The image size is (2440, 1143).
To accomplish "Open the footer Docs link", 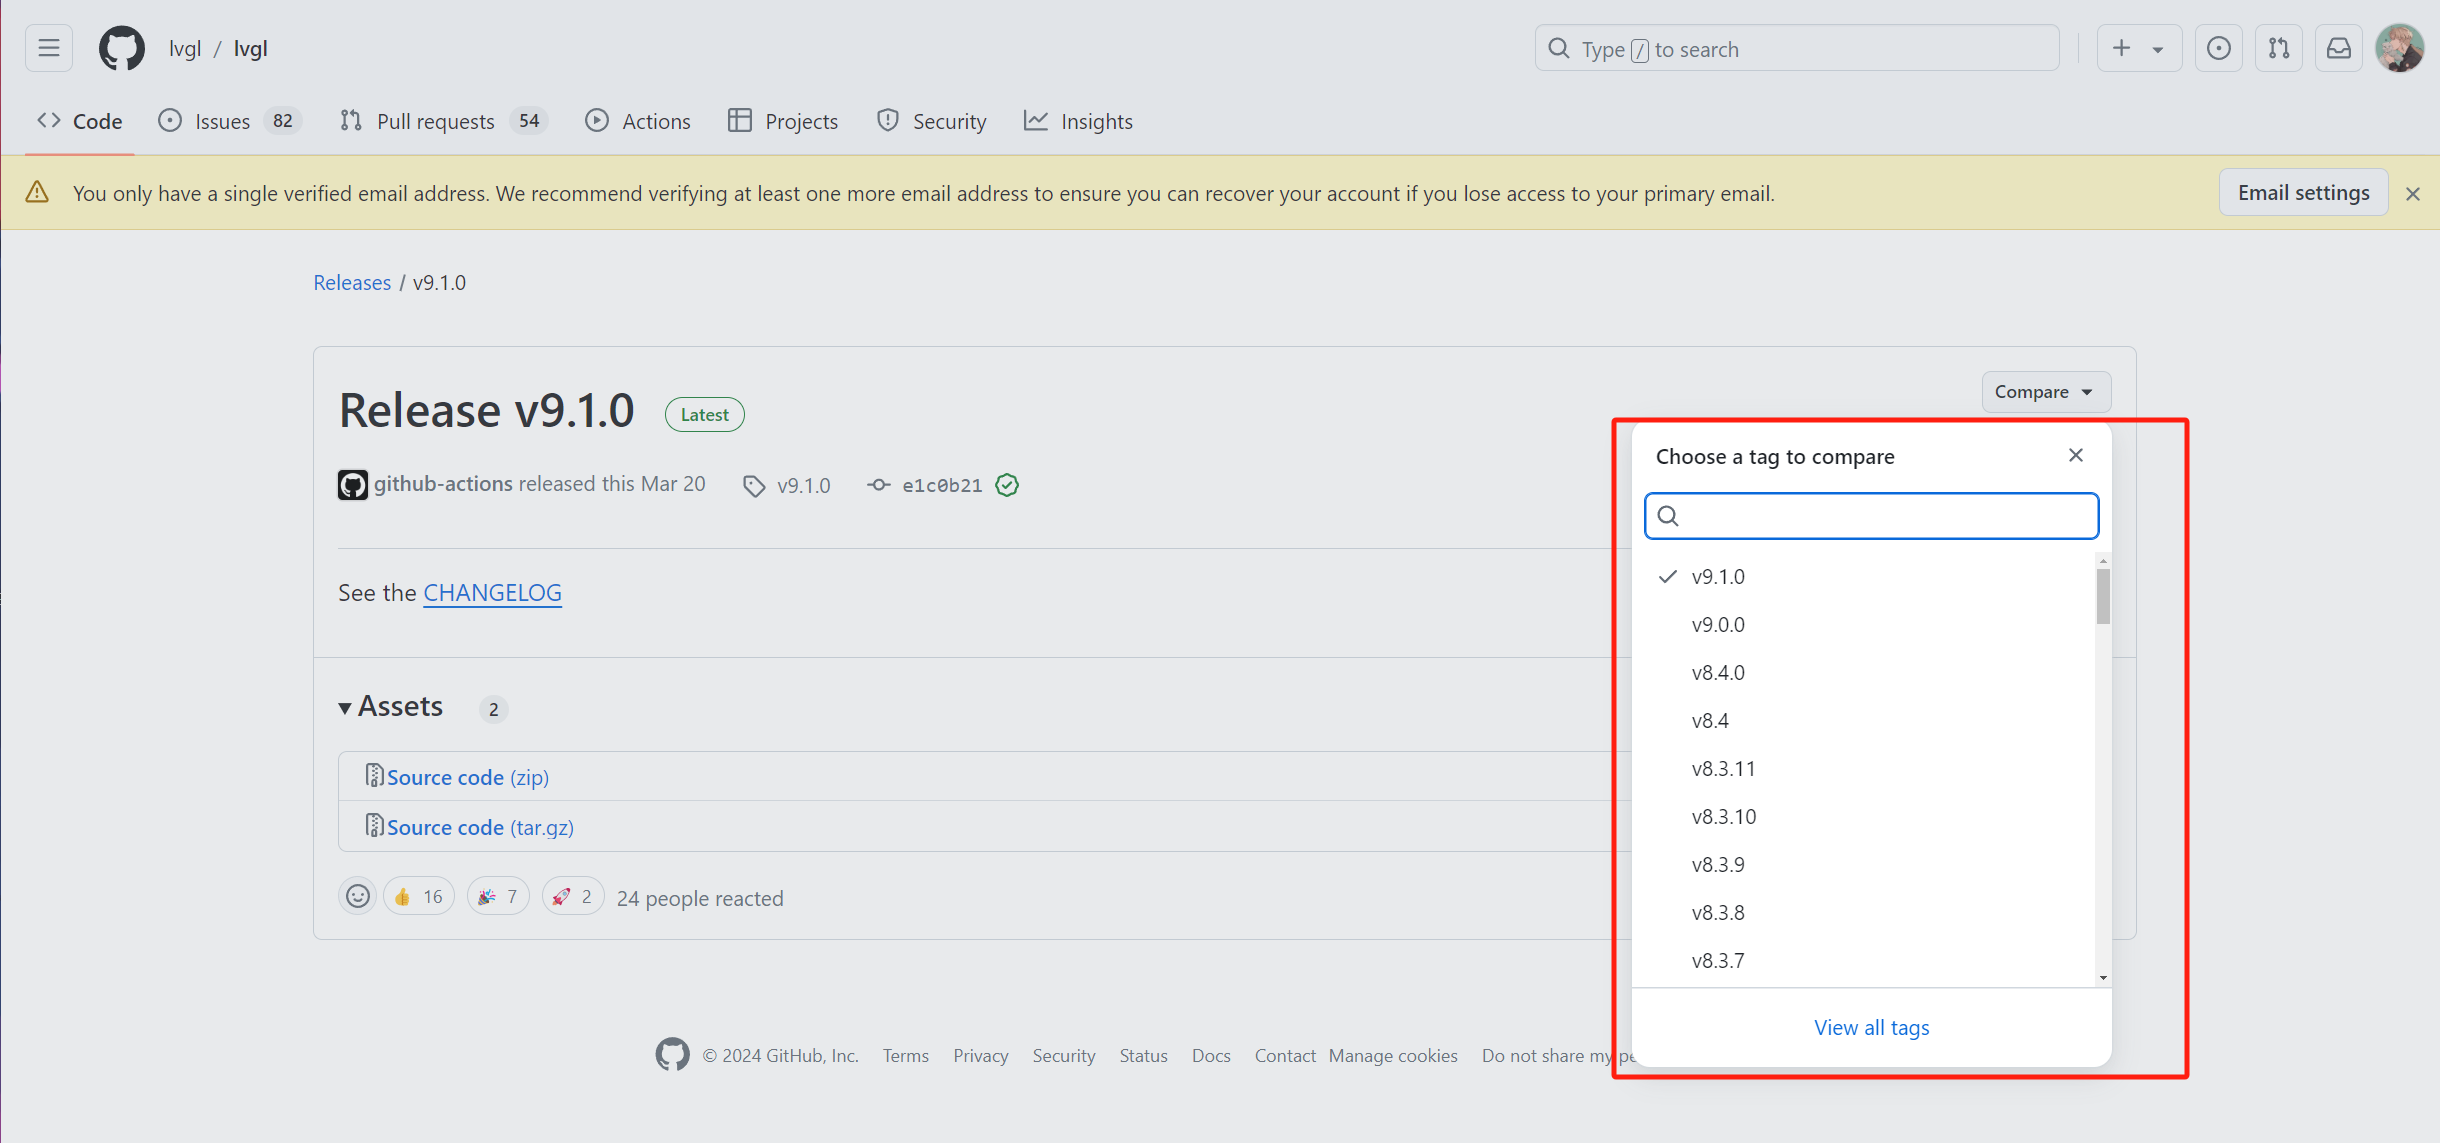I will (1211, 1056).
